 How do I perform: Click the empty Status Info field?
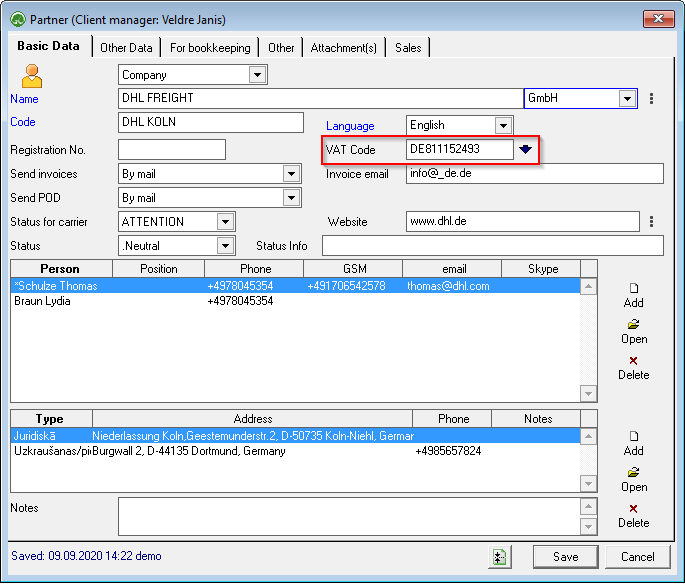point(493,245)
